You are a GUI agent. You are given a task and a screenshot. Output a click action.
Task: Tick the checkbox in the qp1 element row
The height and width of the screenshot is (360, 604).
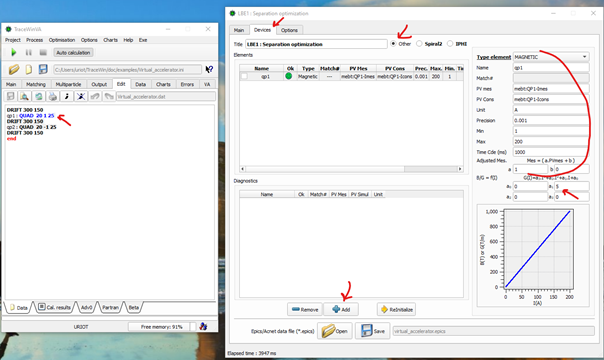pyautogui.click(x=244, y=76)
